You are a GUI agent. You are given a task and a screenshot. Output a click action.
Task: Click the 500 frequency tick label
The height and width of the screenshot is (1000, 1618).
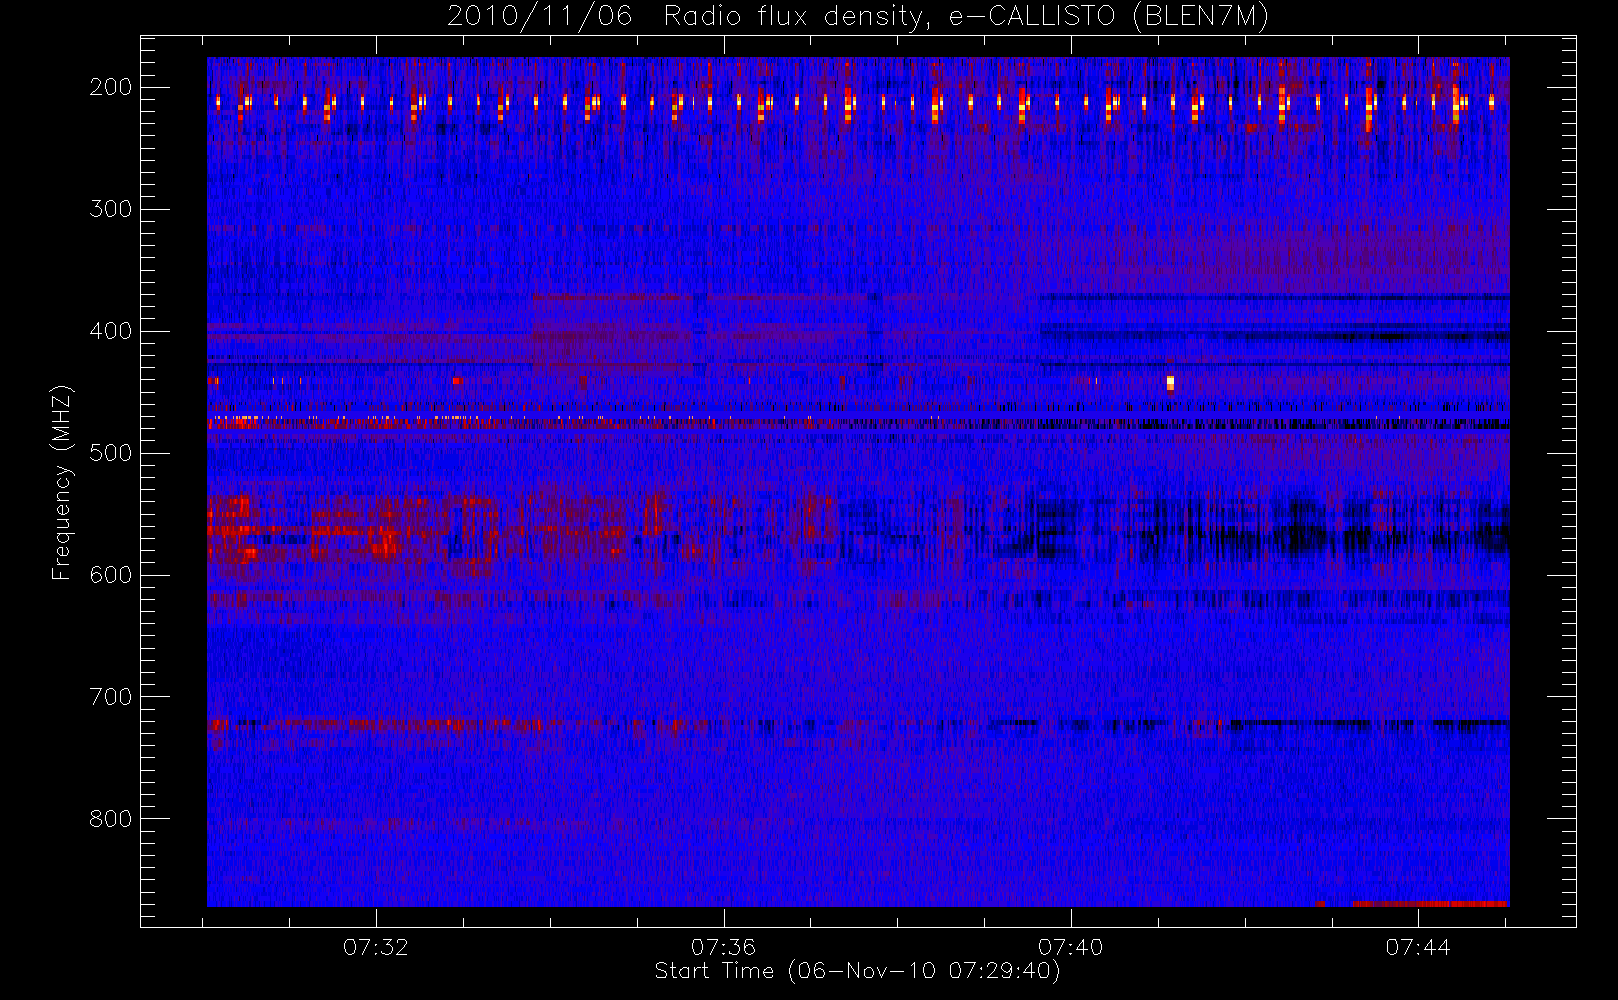click(x=111, y=453)
